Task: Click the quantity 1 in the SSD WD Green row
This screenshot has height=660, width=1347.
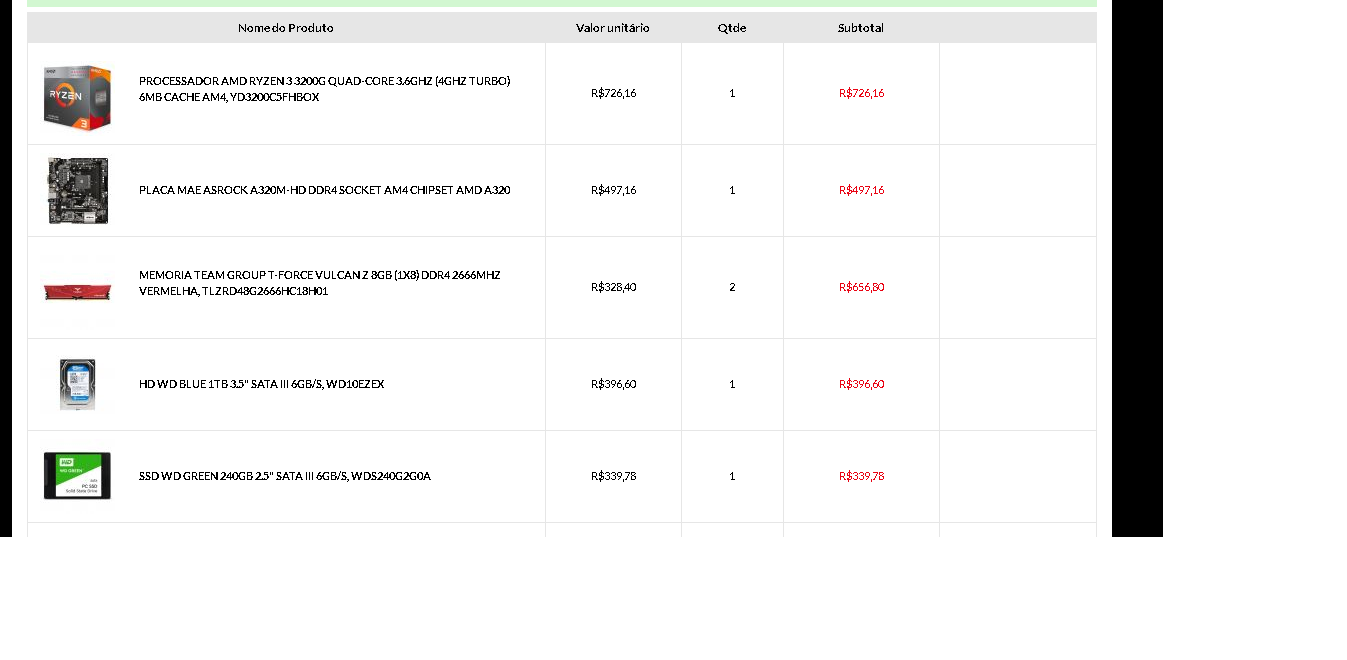Action: click(x=732, y=476)
